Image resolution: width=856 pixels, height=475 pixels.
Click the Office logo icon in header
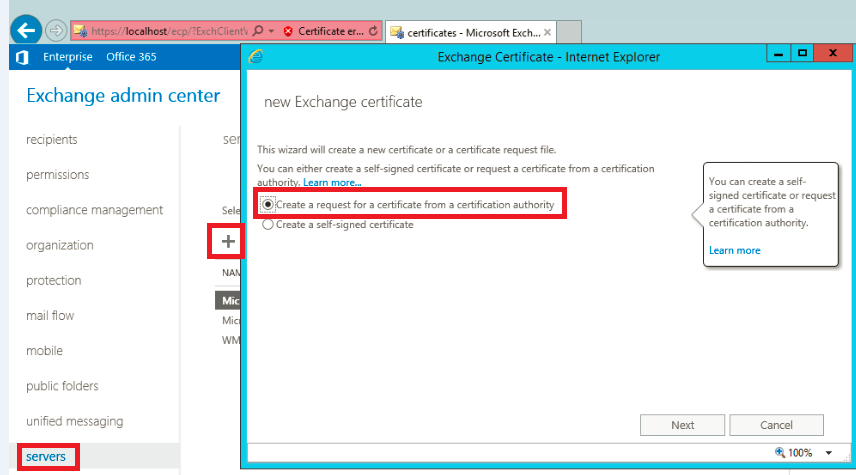[22, 57]
